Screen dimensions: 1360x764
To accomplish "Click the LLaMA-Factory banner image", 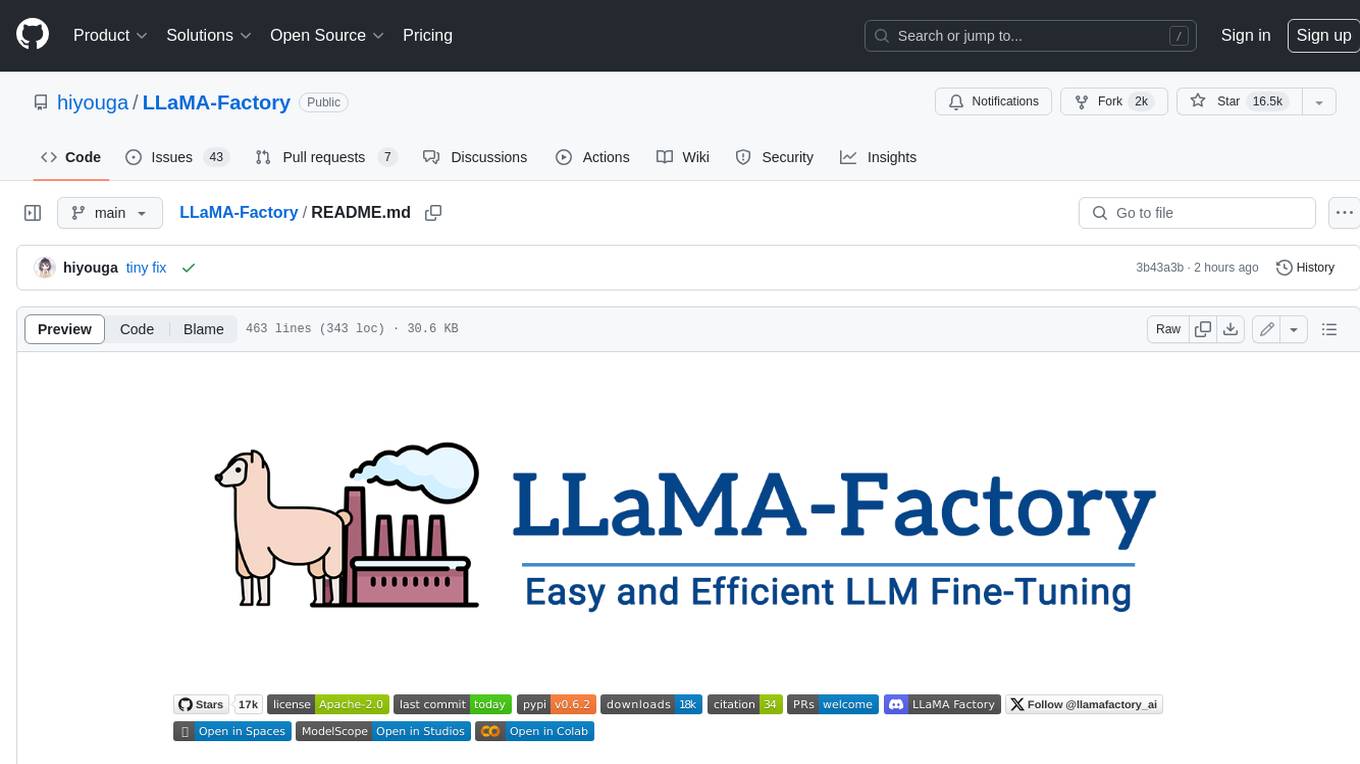I will (x=686, y=528).
